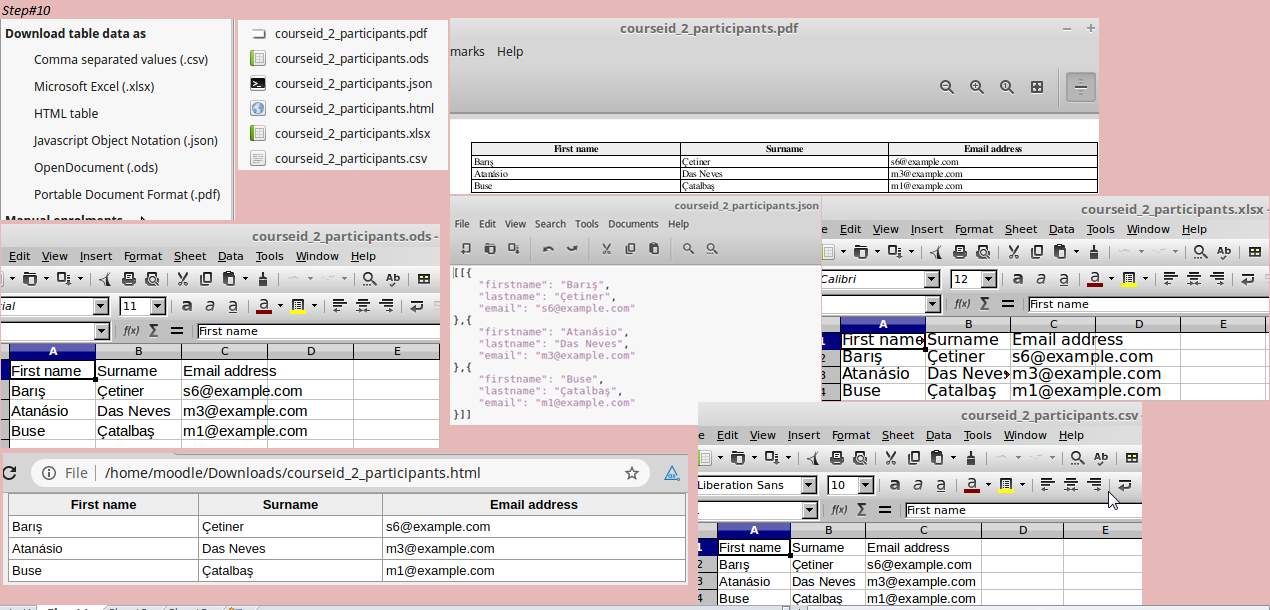The image size is (1270, 610).
Task: Zoom in on the PDF document
Action: pos(977,87)
